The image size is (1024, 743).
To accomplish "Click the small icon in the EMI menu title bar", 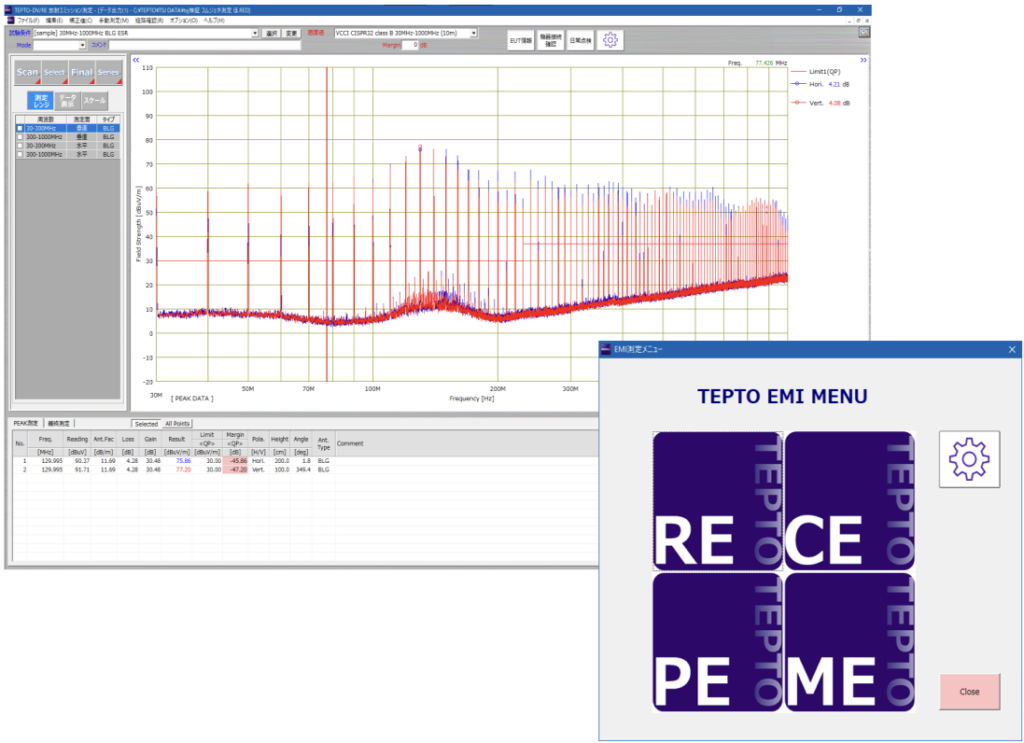I will coord(605,349).
